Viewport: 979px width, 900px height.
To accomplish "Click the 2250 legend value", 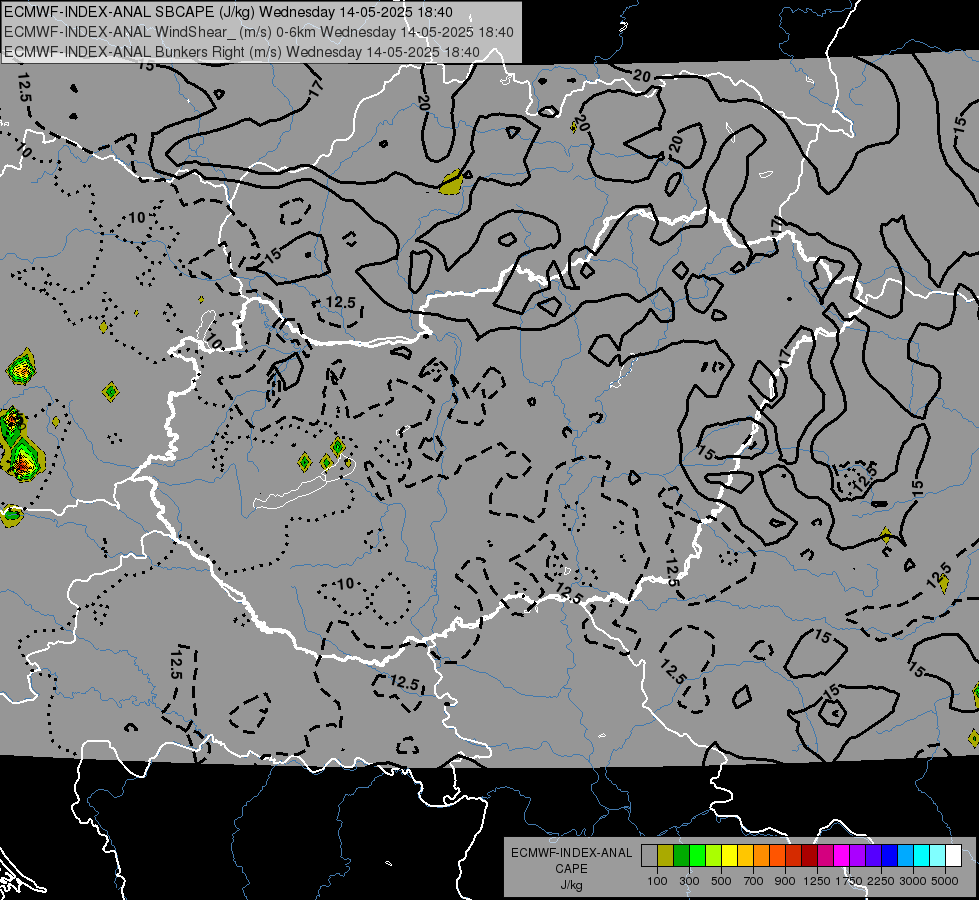I will click(x=881, y=881).
